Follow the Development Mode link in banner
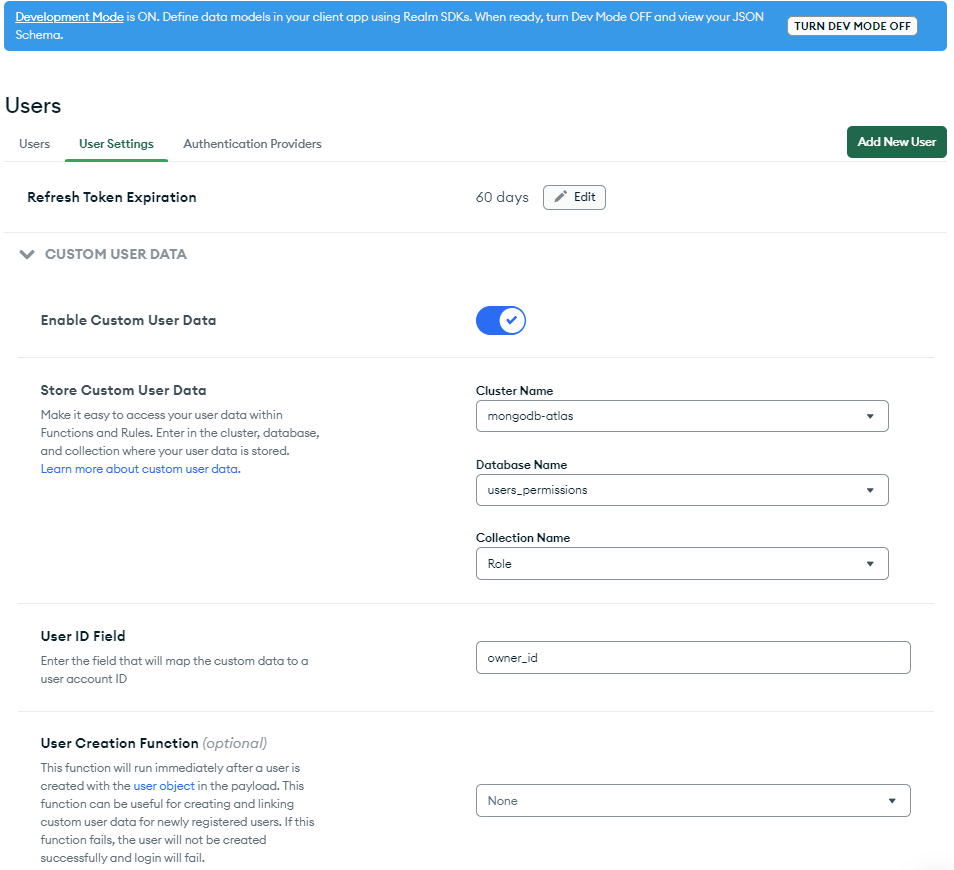This screenshot has height=870, width=954. point(69,17)
